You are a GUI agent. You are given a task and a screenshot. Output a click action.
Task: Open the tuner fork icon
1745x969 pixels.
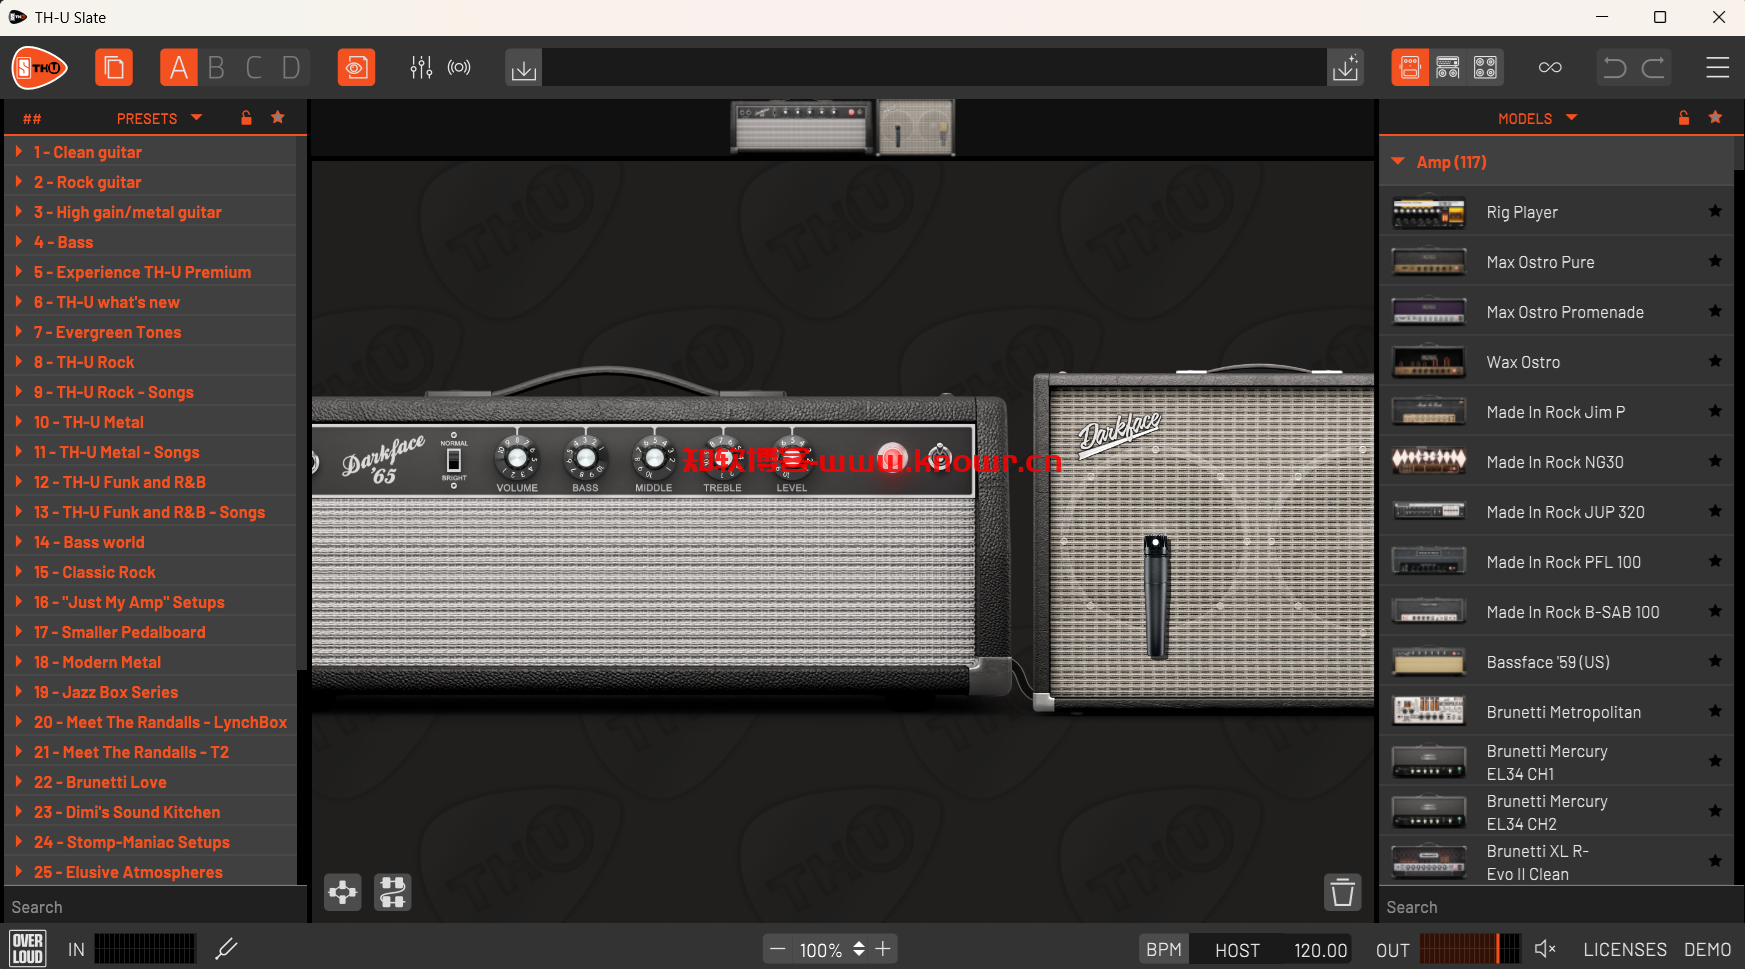pos(226,948)
